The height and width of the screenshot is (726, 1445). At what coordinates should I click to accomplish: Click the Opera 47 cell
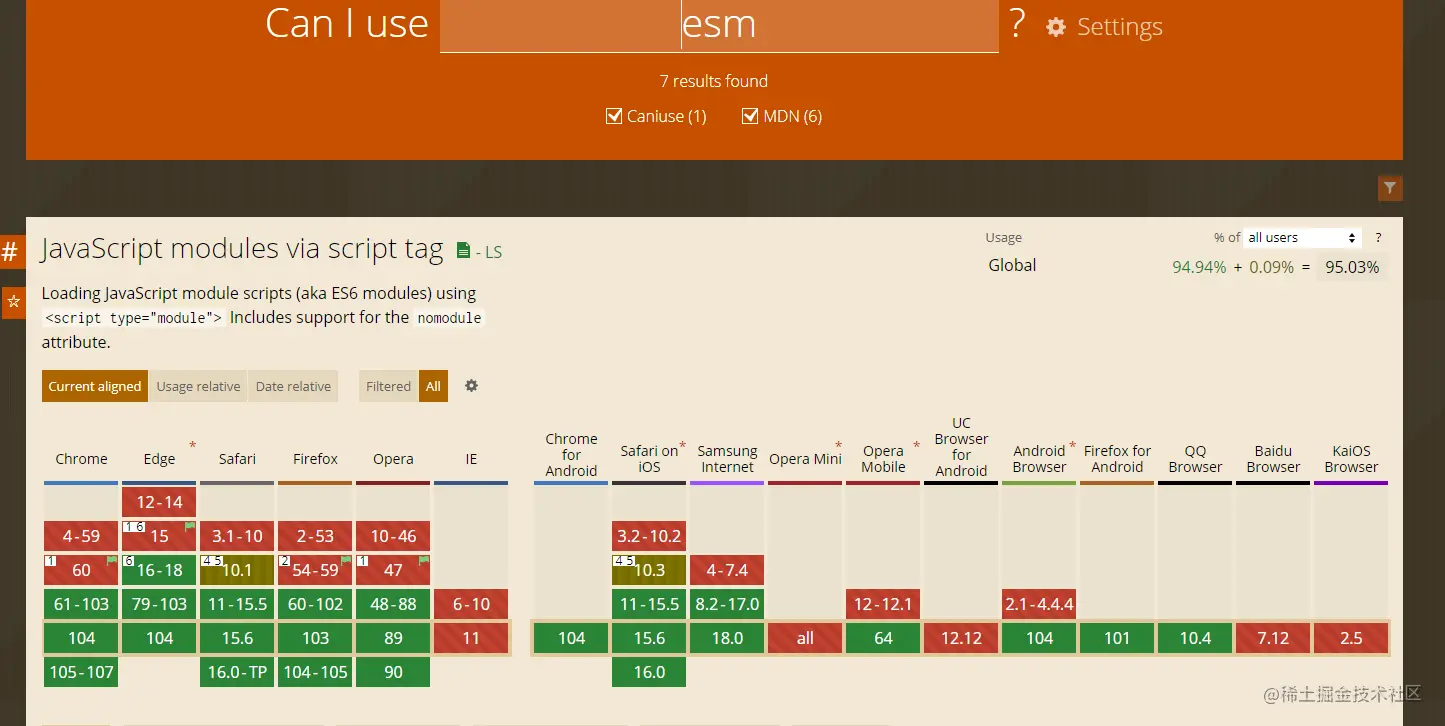[x=393, y=570]
